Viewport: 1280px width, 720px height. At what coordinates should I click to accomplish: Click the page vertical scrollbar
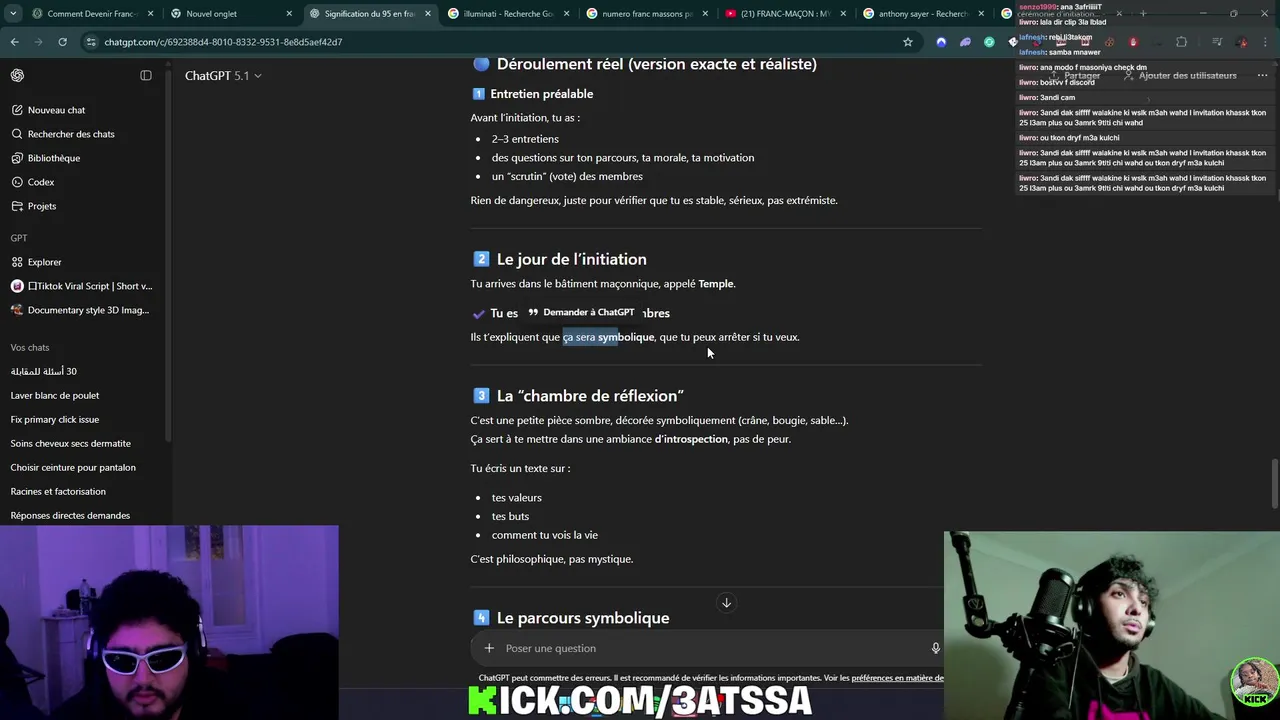tap(1275, 483)
